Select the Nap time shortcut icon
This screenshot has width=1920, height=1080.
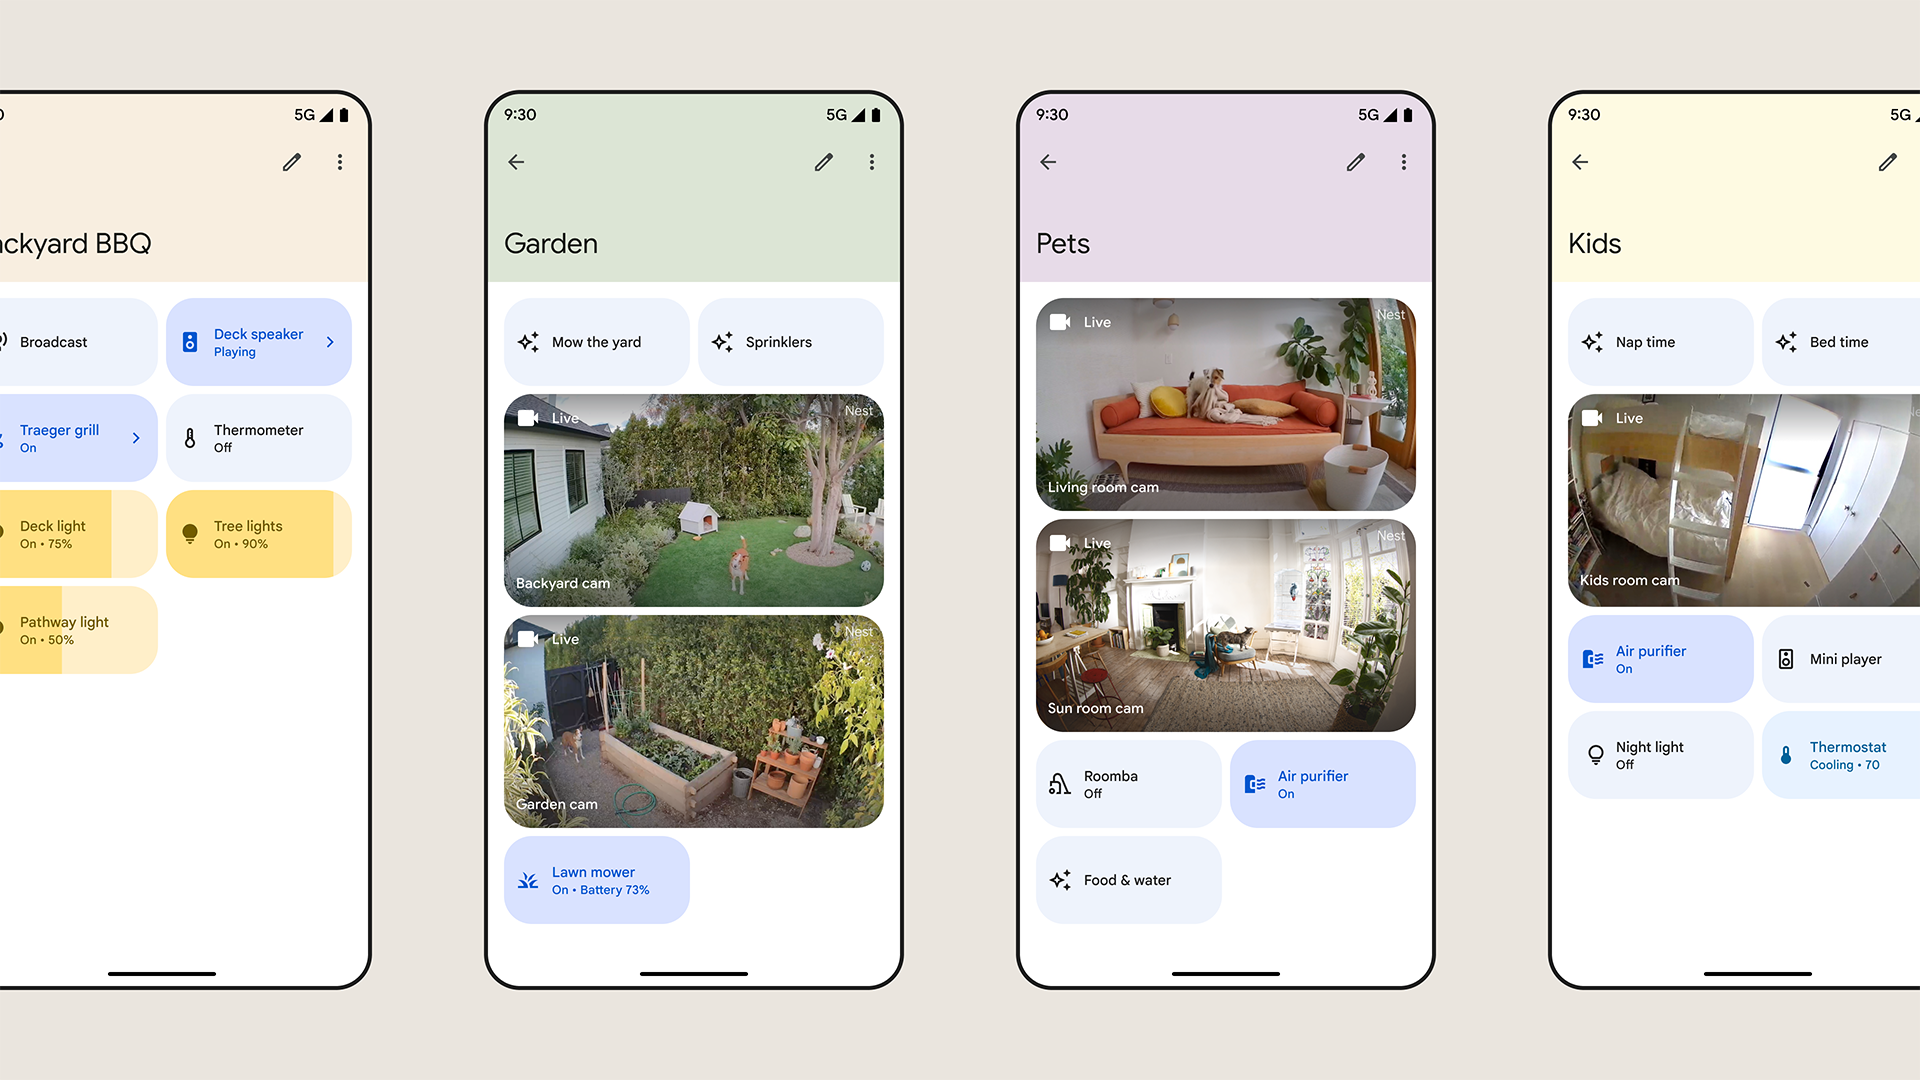pos(1593,342)
